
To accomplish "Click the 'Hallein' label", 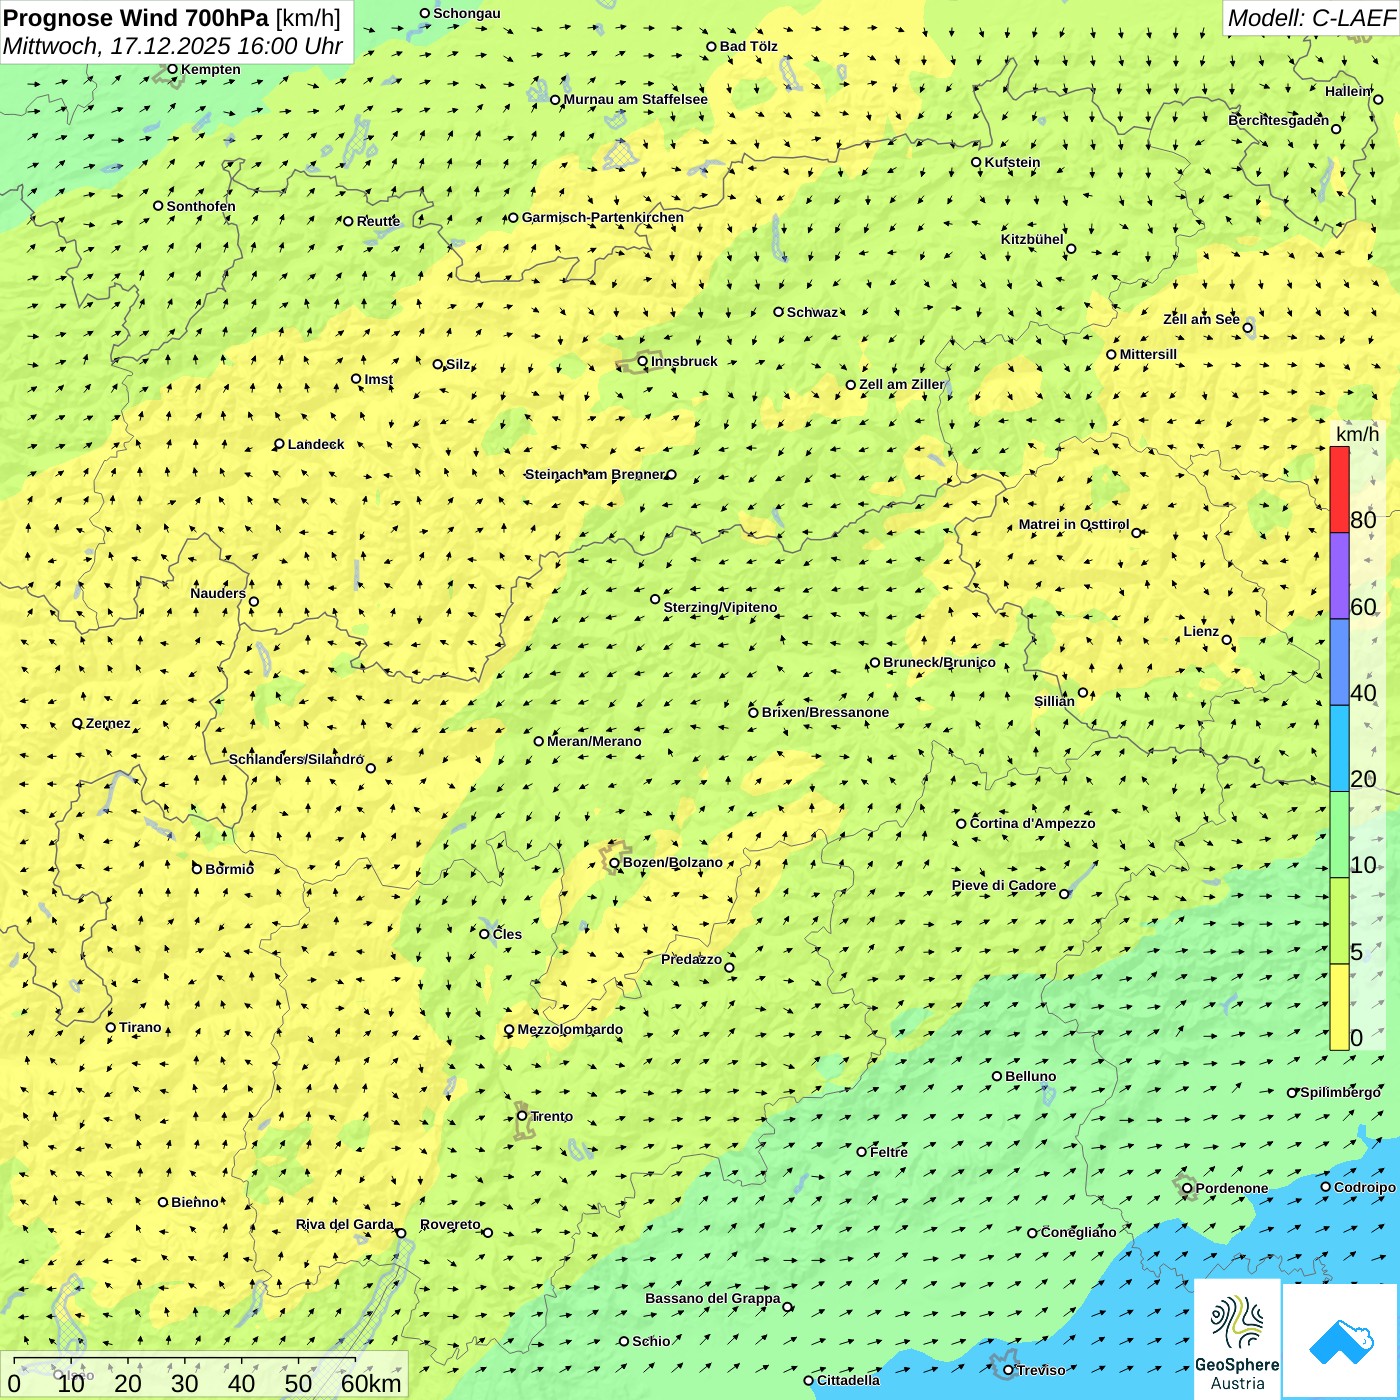I will [1347, 91].
